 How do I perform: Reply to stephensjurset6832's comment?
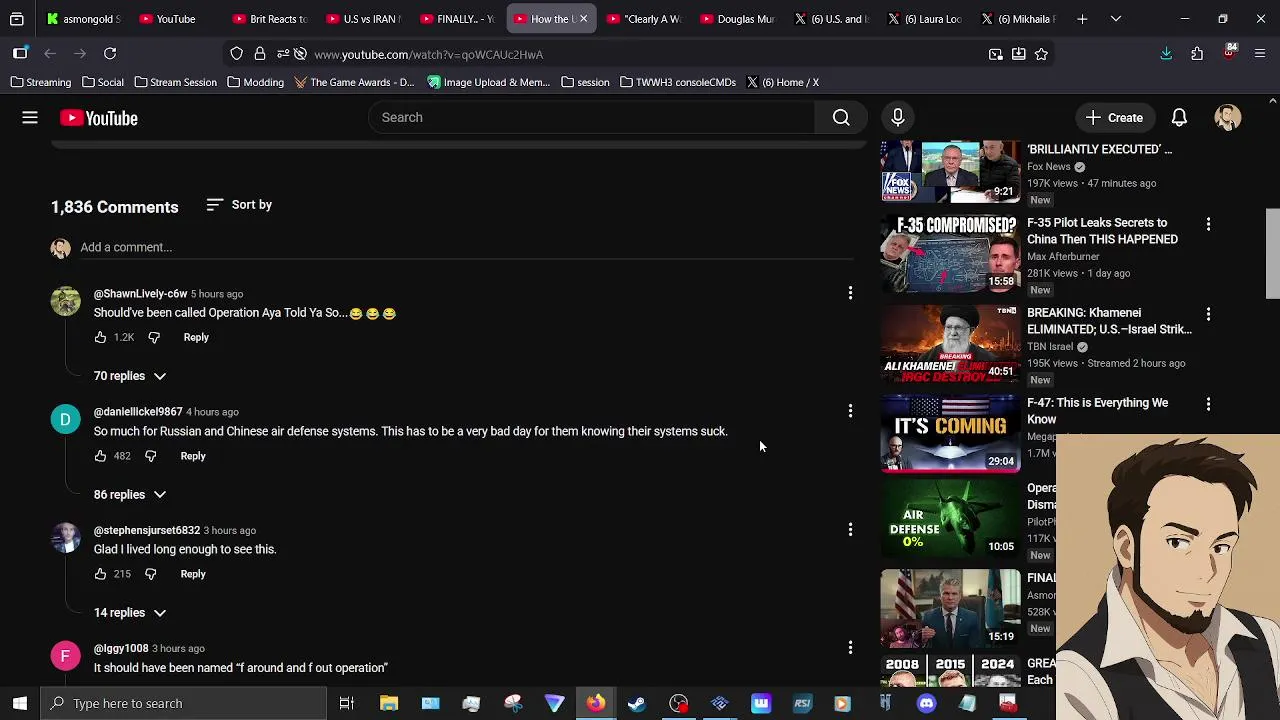click(x=193, y=574)
